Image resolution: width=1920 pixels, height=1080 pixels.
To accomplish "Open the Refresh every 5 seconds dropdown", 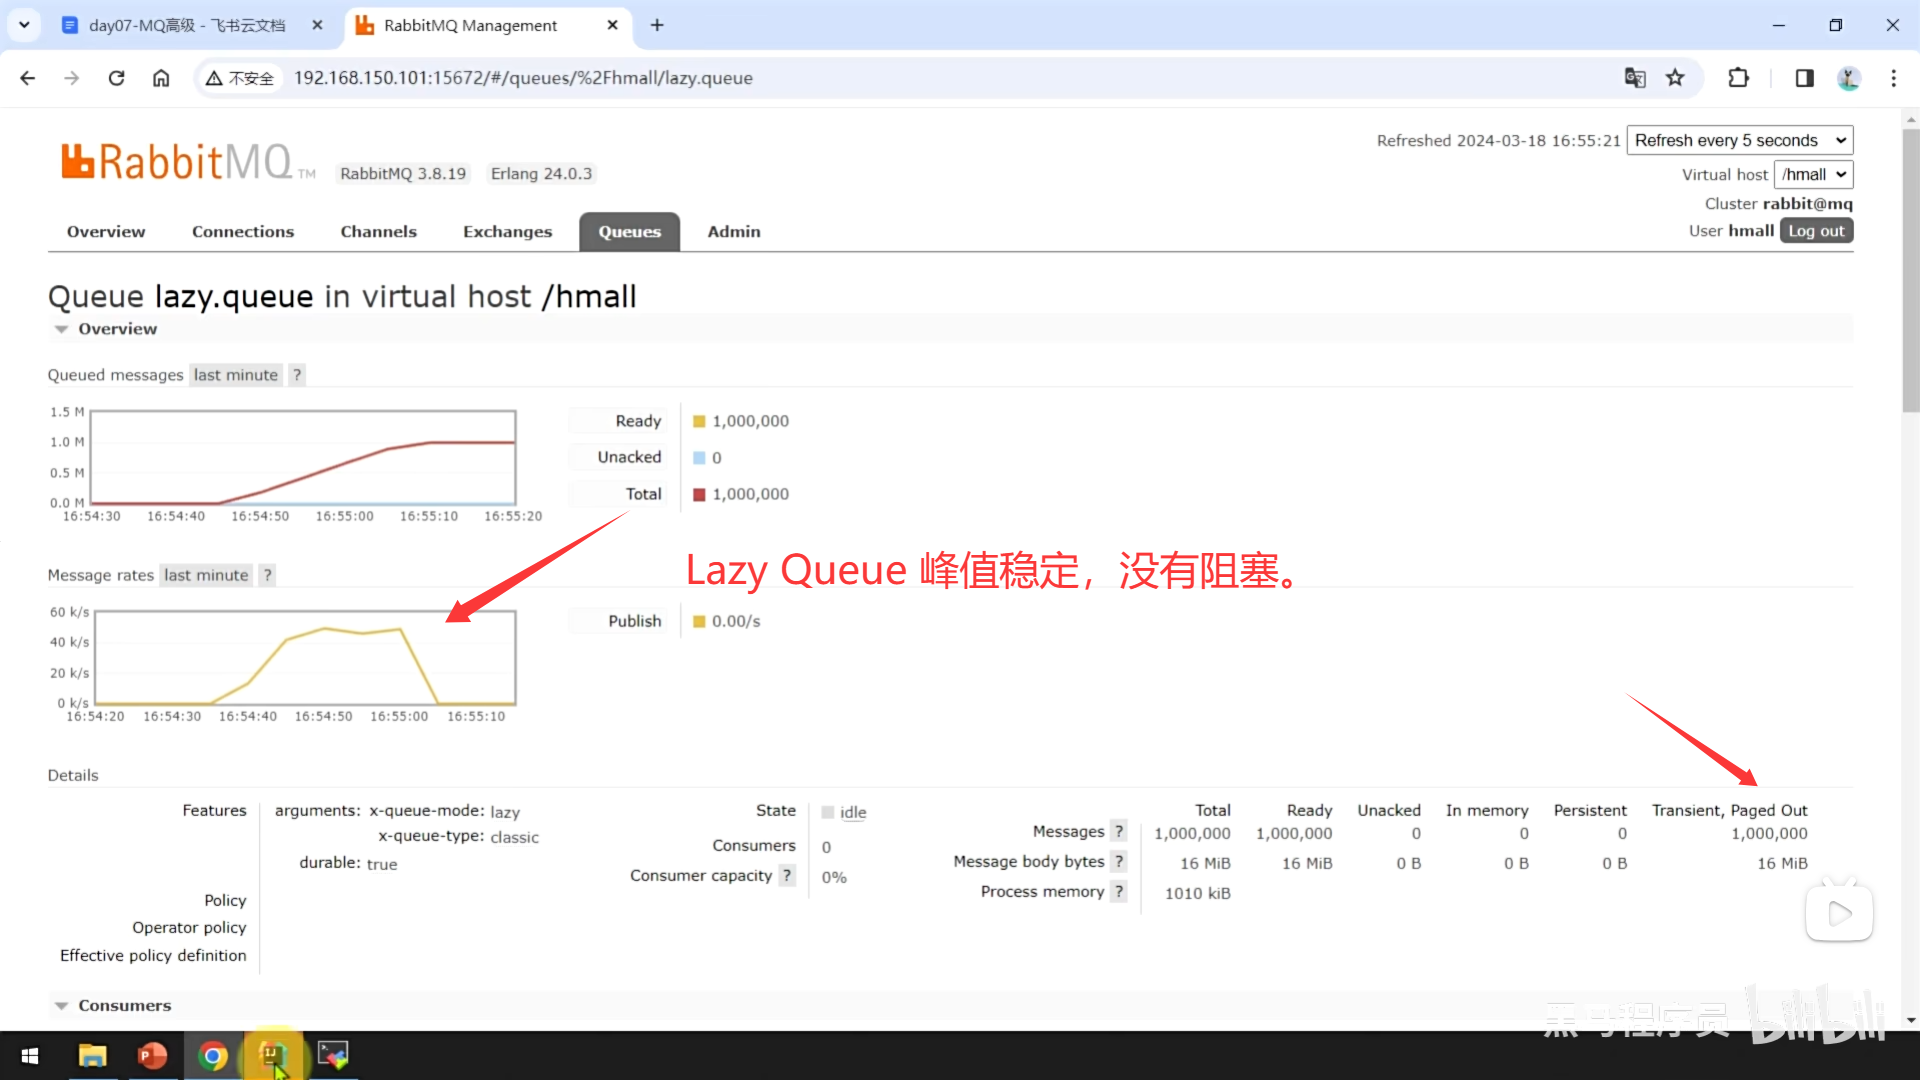I will 1739,140.
